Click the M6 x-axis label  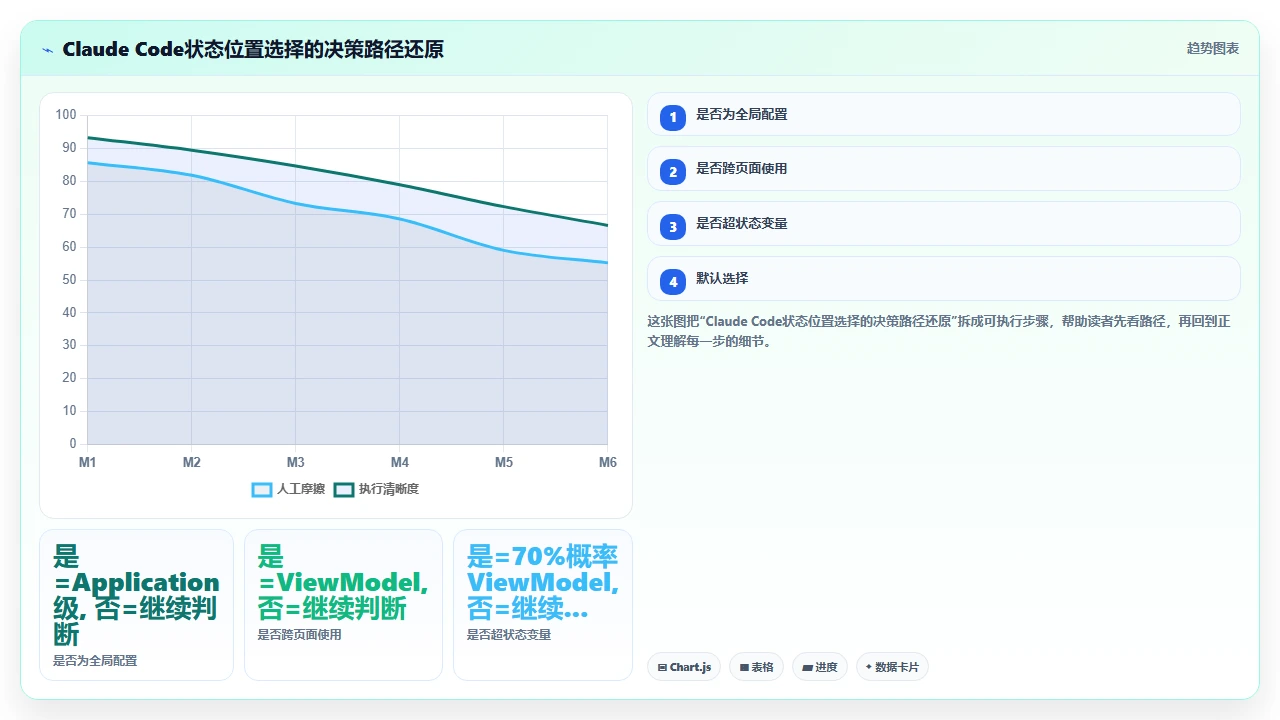coord(608,462)
